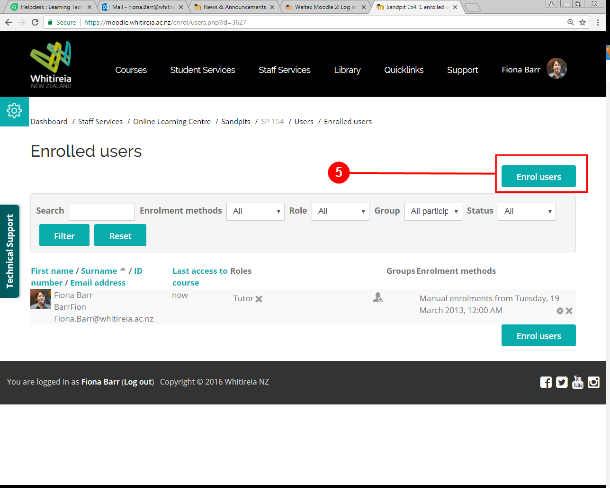Viewport: 610px width, 488px height.
Task: Close the Mail browser tab
Action: coord(181,7)
